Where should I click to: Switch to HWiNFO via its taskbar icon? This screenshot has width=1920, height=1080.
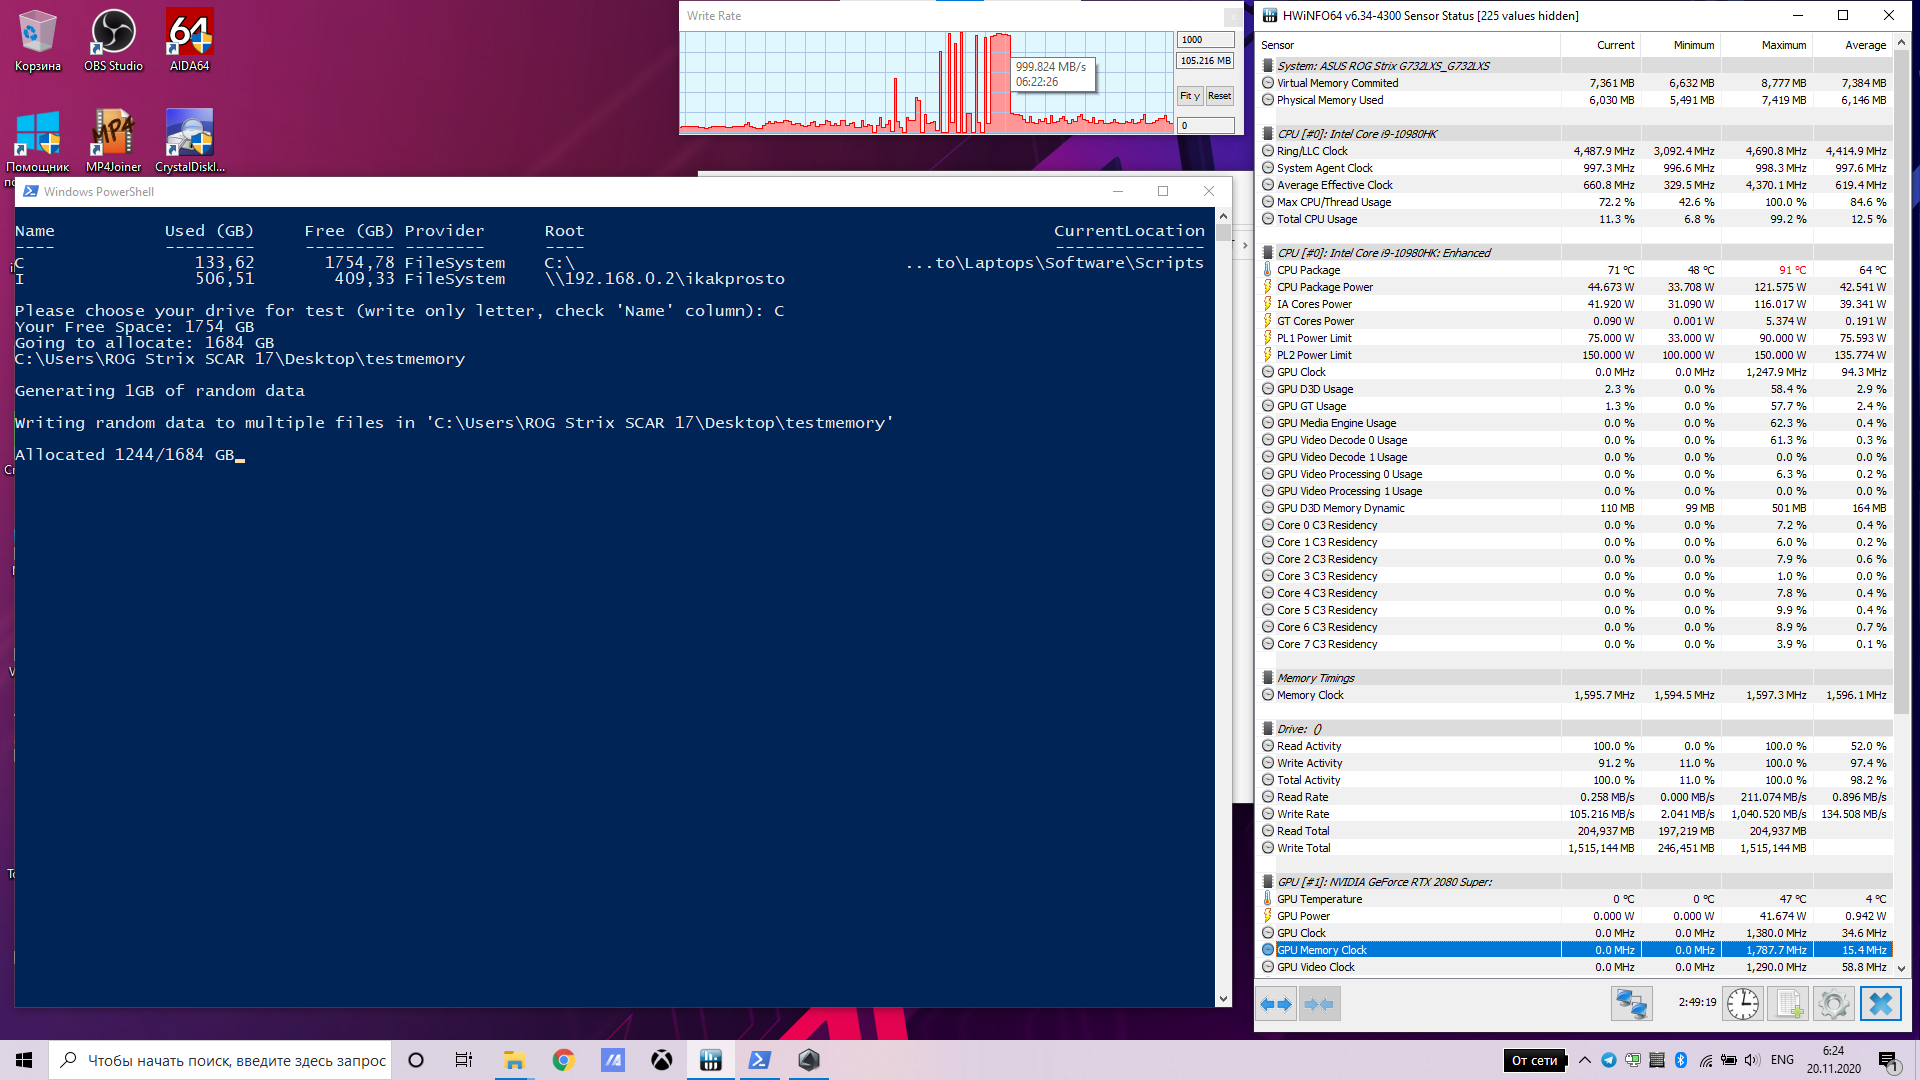tap(710, 1060)
